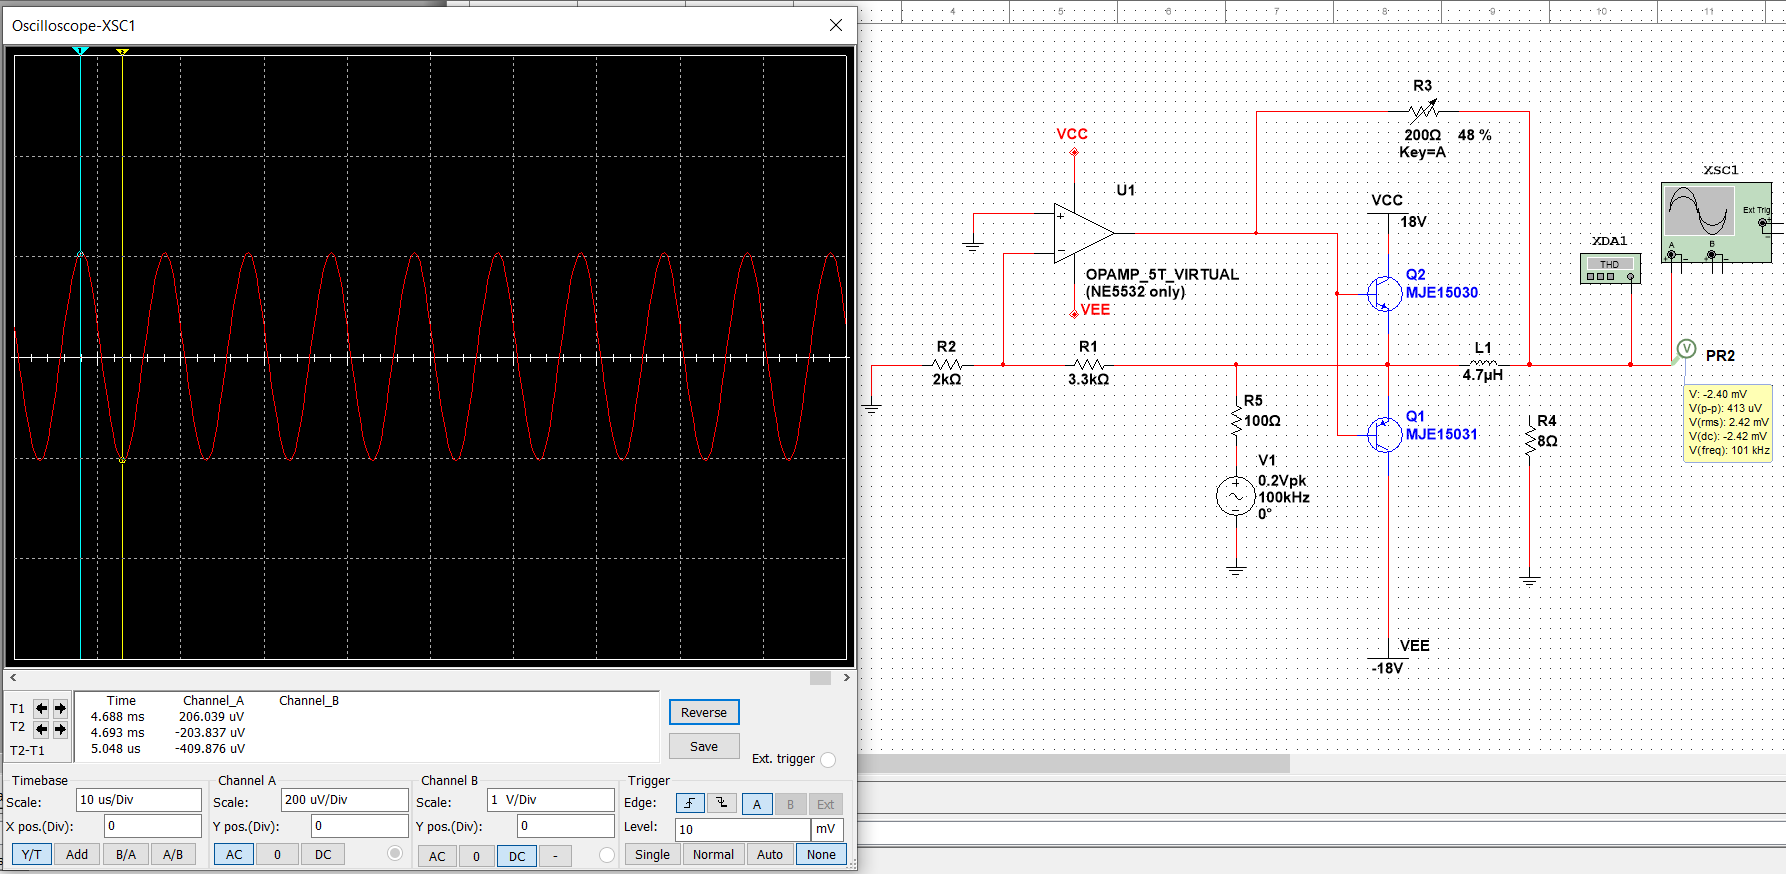Click the yellow T2 cursor marker triangle
1786x874 pixels.
122,51
